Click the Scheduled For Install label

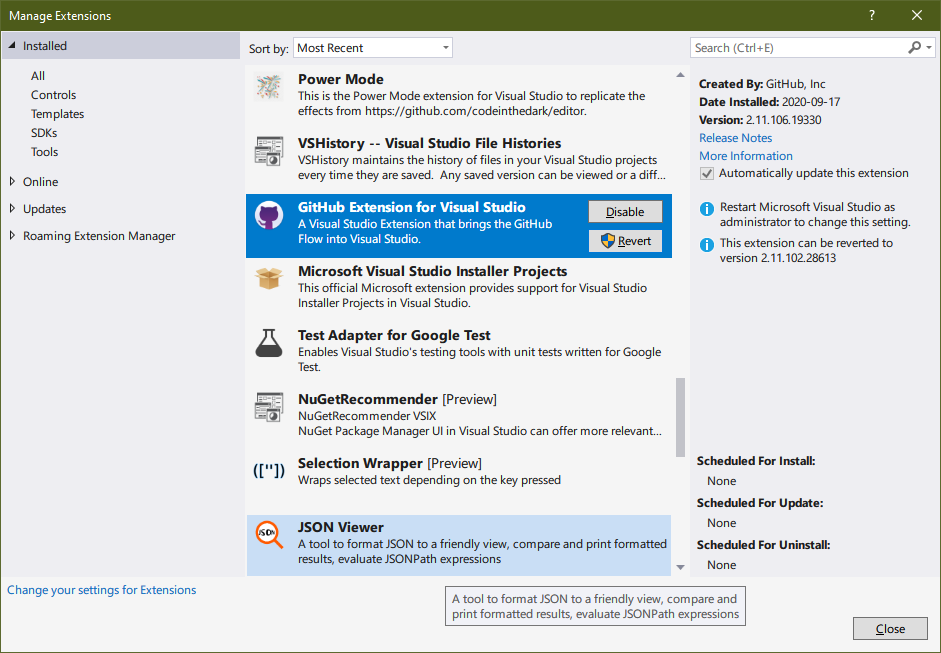tap(756, 461)
